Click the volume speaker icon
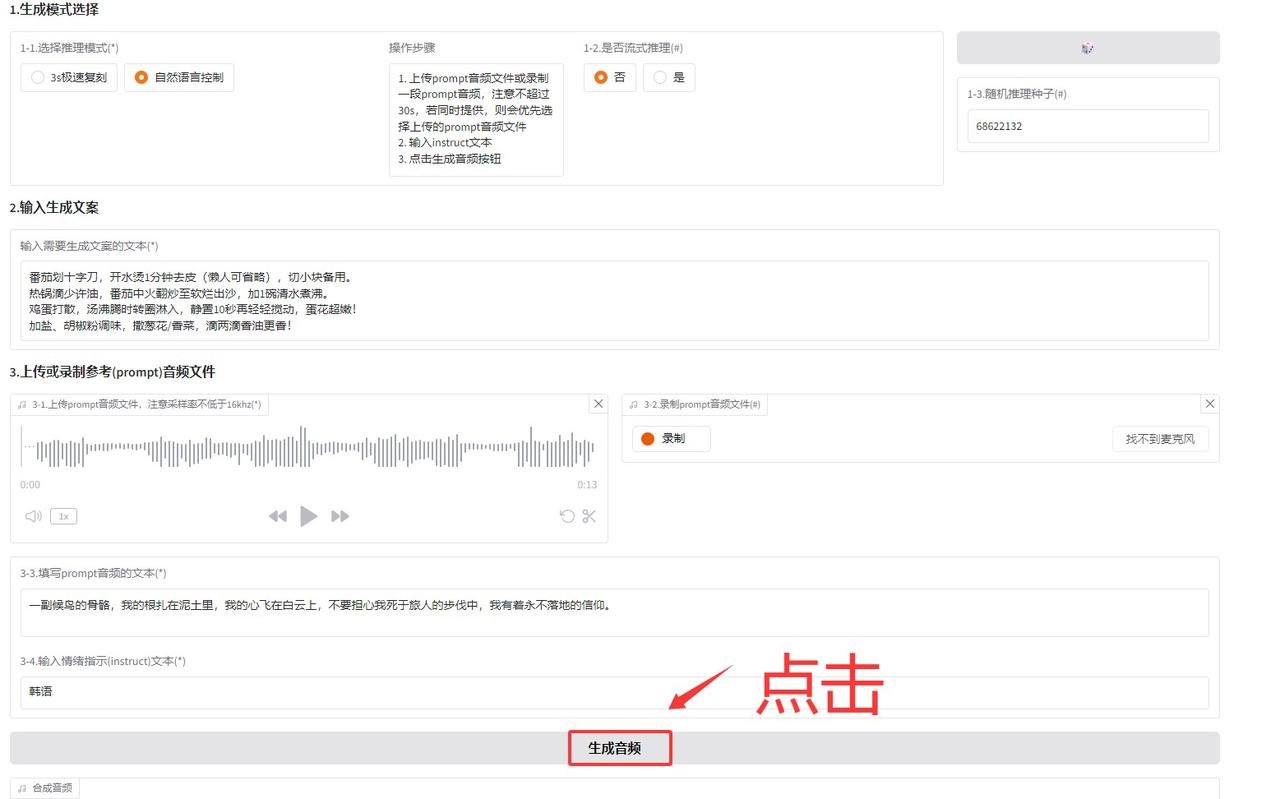 (33, 516)
